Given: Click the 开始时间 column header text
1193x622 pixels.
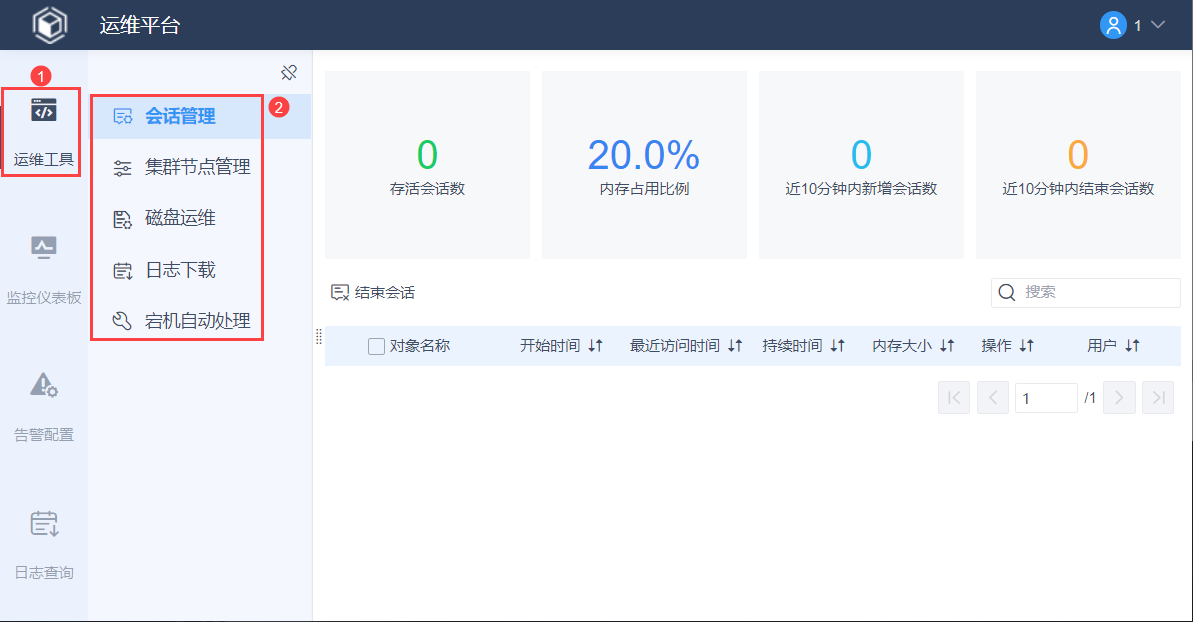Looking at the screenshot, I should coord(550,346).
